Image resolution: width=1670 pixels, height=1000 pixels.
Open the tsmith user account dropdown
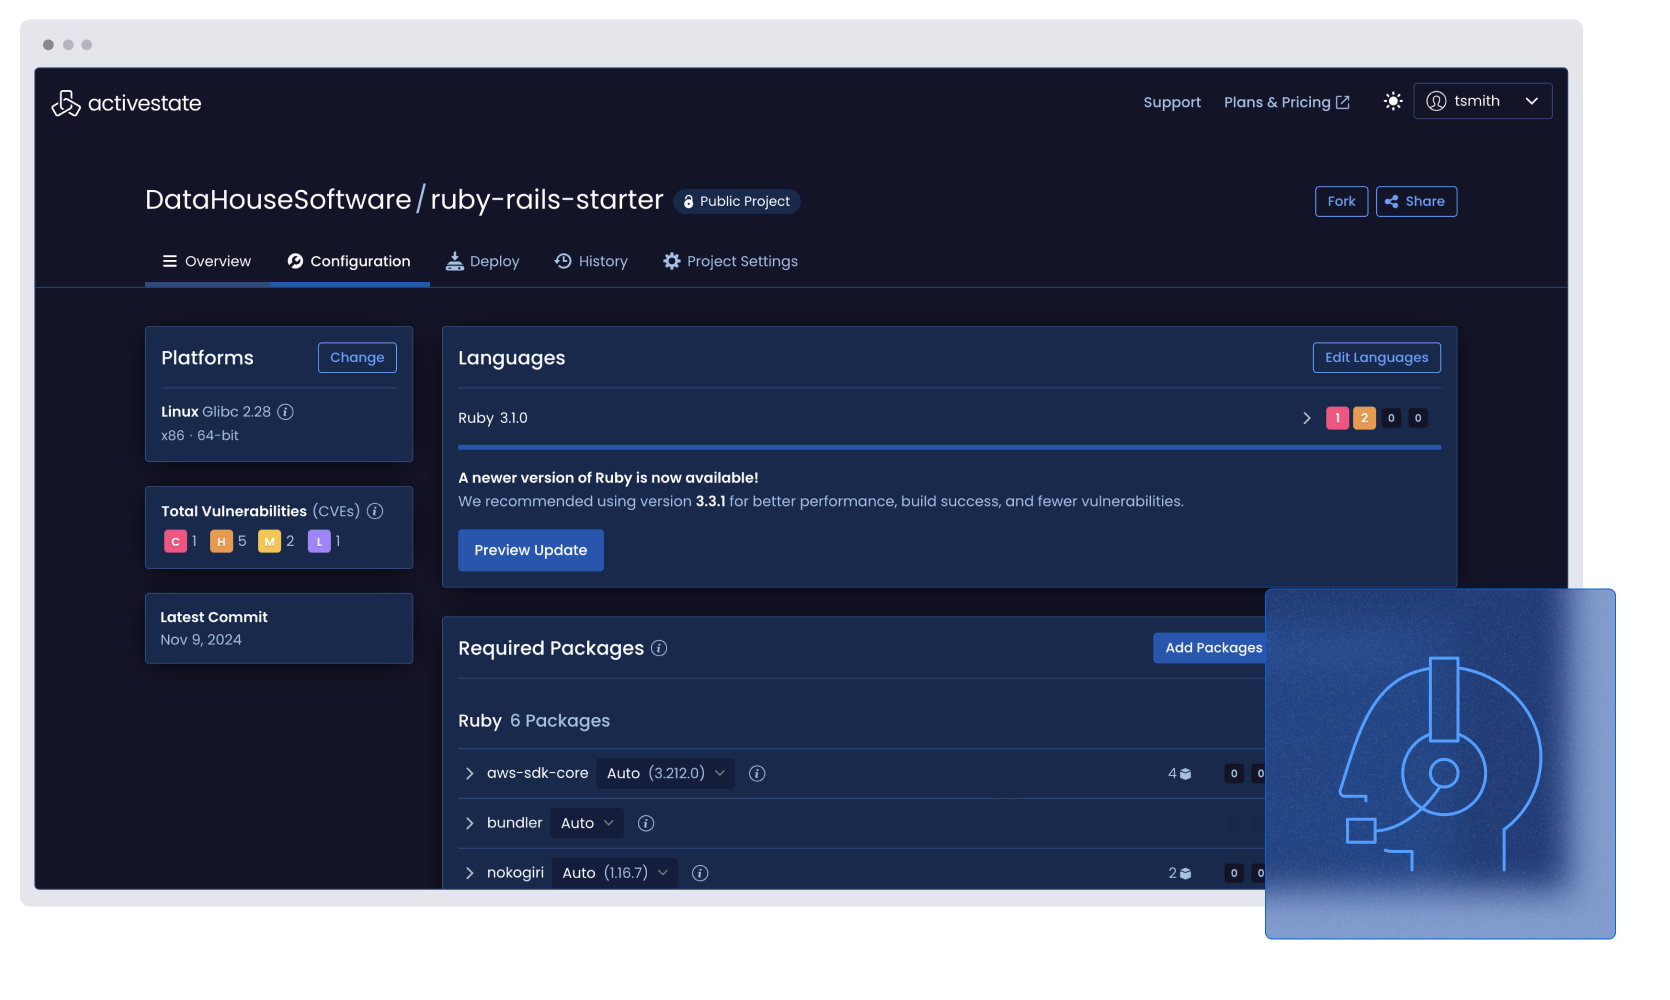pos(1482,101)
